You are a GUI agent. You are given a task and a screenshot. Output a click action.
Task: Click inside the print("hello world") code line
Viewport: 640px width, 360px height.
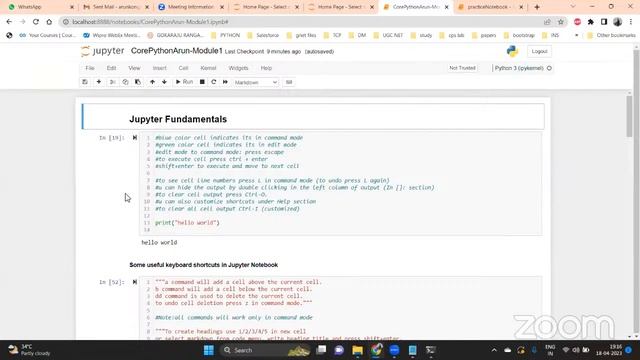point(187,223)
